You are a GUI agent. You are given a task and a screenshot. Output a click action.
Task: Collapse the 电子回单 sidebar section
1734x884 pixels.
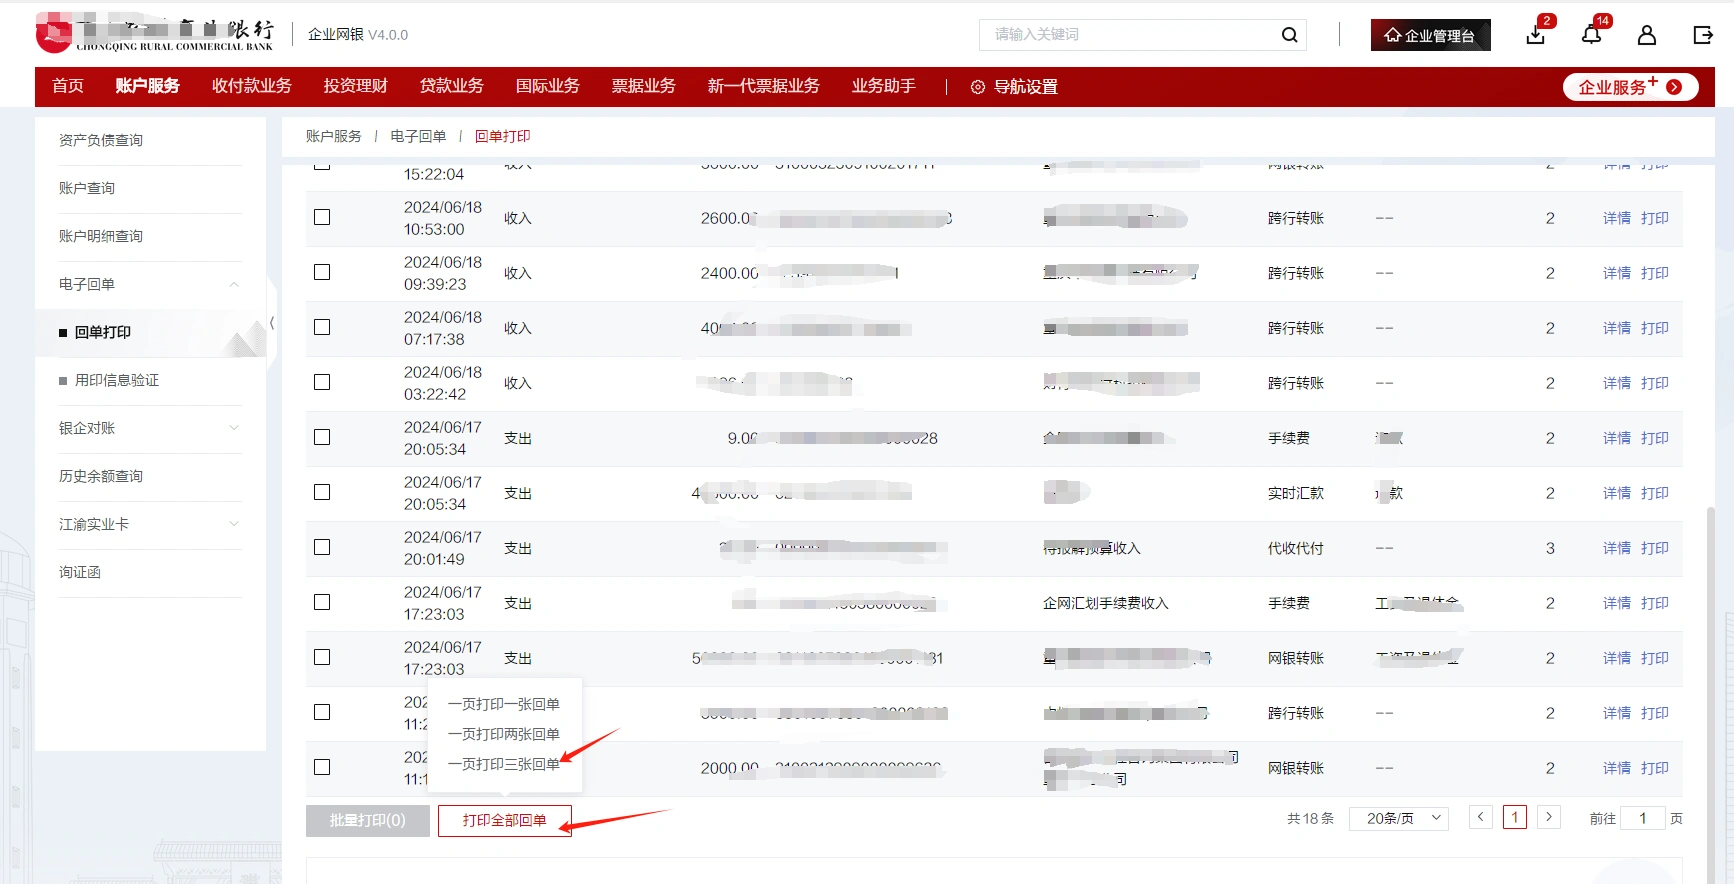click(x=234, y=284)
